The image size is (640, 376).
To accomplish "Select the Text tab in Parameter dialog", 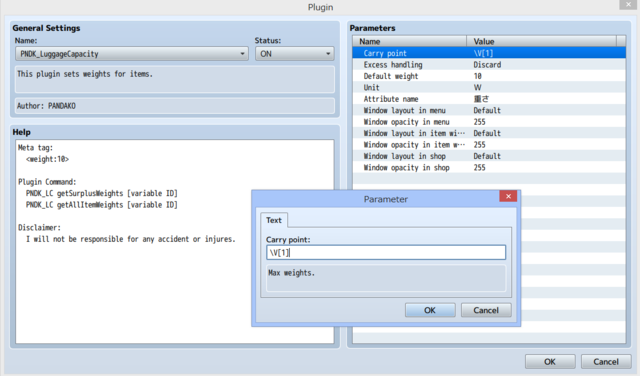I will [274, 220].
